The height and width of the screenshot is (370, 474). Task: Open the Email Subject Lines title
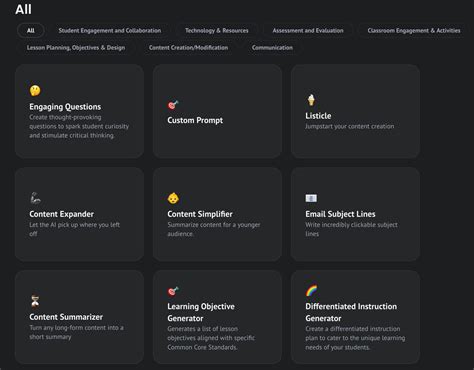tap(340, 214)
